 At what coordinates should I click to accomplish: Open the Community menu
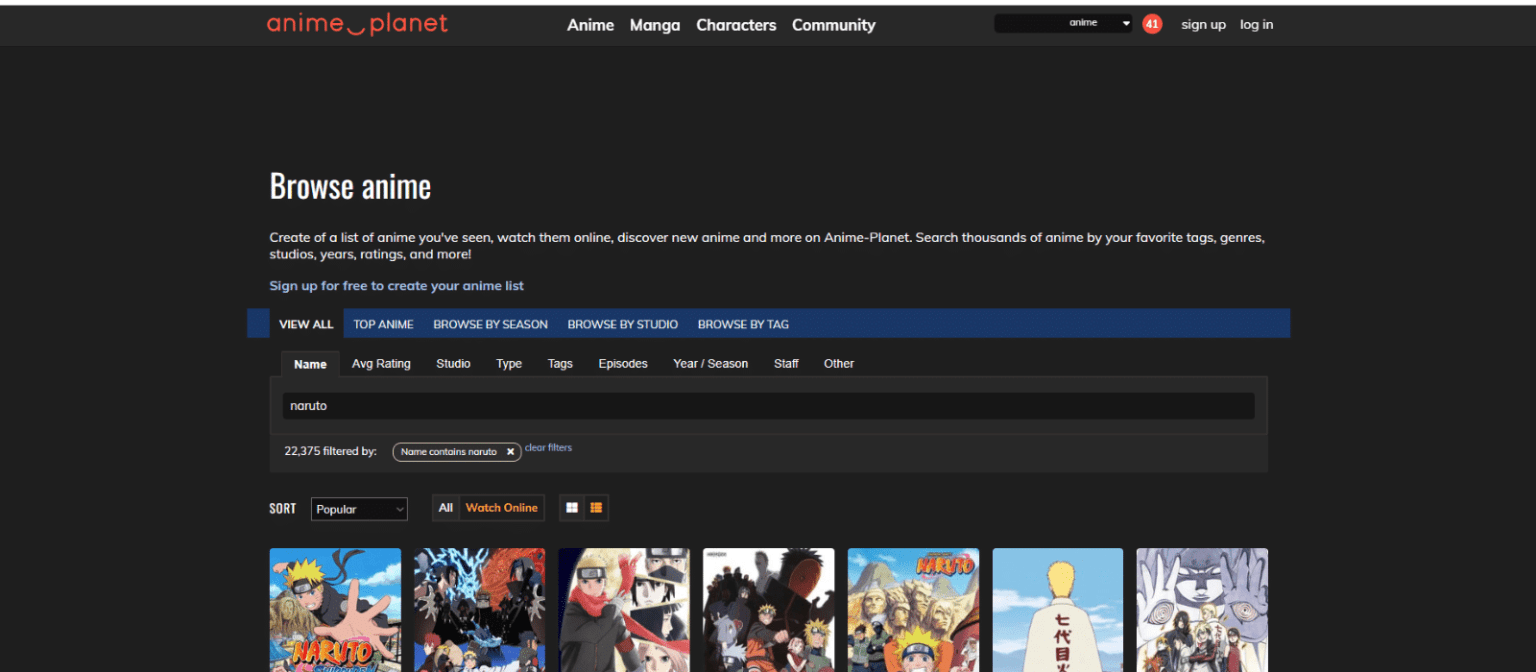[x=833, y=25]
